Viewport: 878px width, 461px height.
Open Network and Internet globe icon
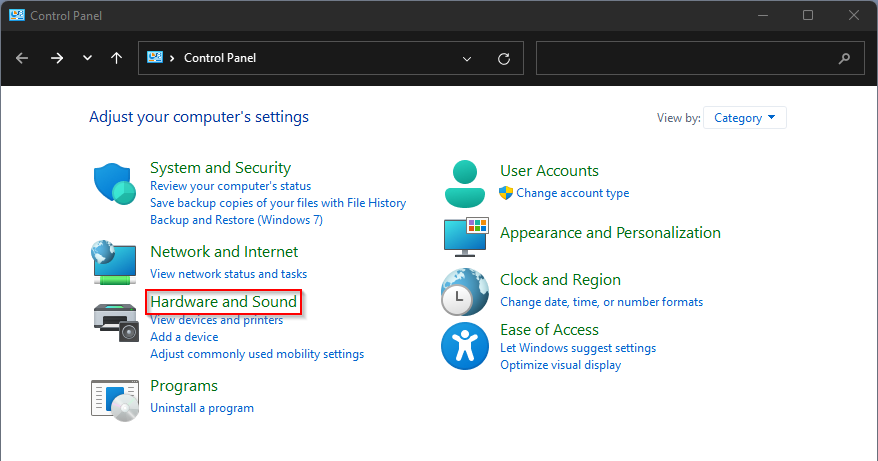coord(114,262)
